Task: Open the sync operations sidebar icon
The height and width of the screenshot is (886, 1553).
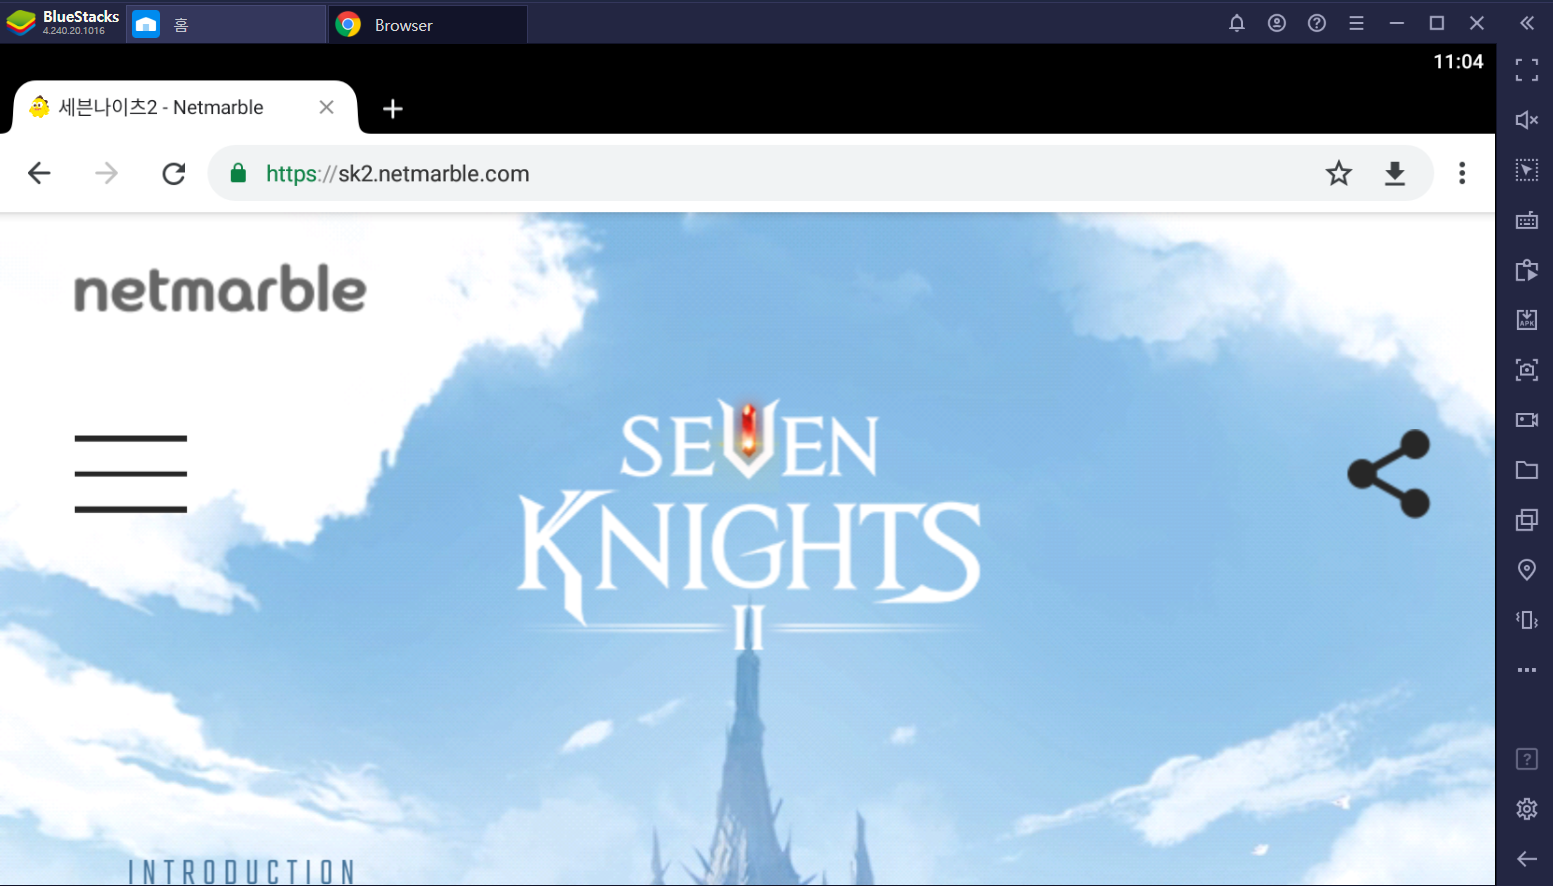Action: point(1527,270)
